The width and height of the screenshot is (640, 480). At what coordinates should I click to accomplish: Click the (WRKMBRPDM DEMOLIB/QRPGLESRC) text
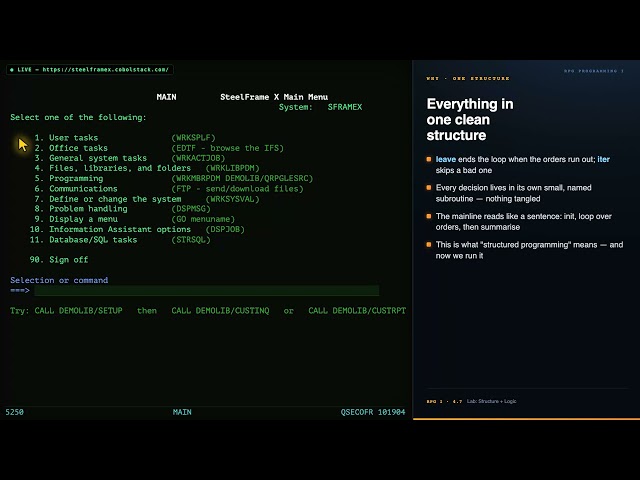pyautogui.click(x=242, y=178)
